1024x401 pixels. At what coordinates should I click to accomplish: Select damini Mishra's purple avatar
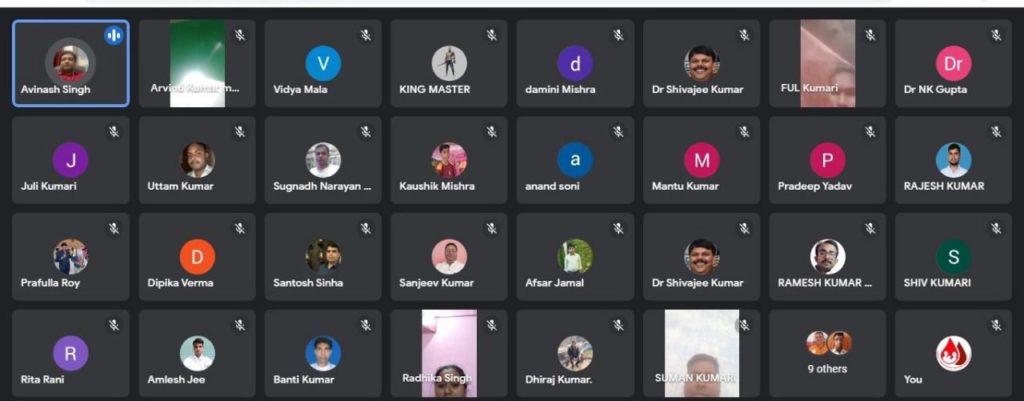pyautogui.click(x=575, y=63)
